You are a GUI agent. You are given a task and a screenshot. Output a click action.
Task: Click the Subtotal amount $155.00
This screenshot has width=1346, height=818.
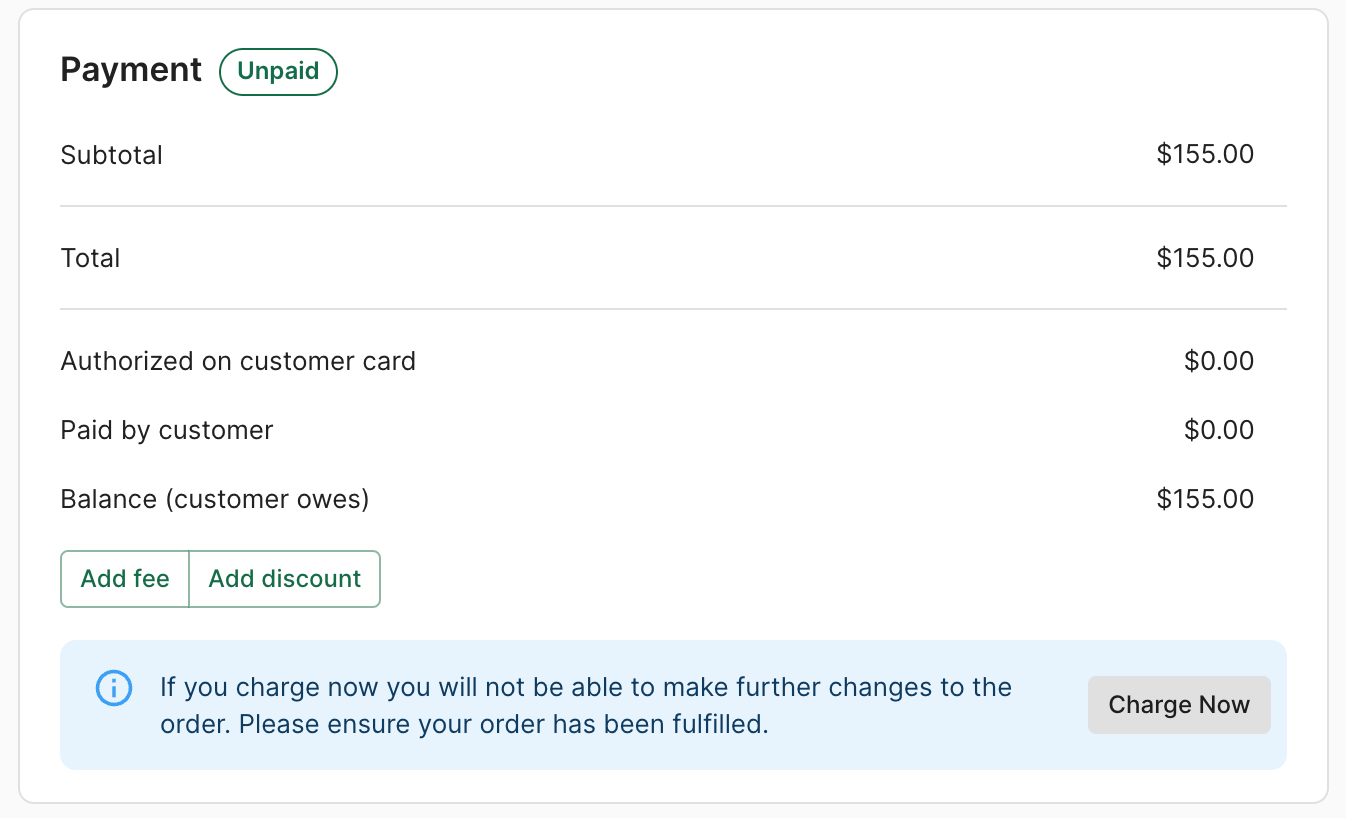click(1205, 154)
